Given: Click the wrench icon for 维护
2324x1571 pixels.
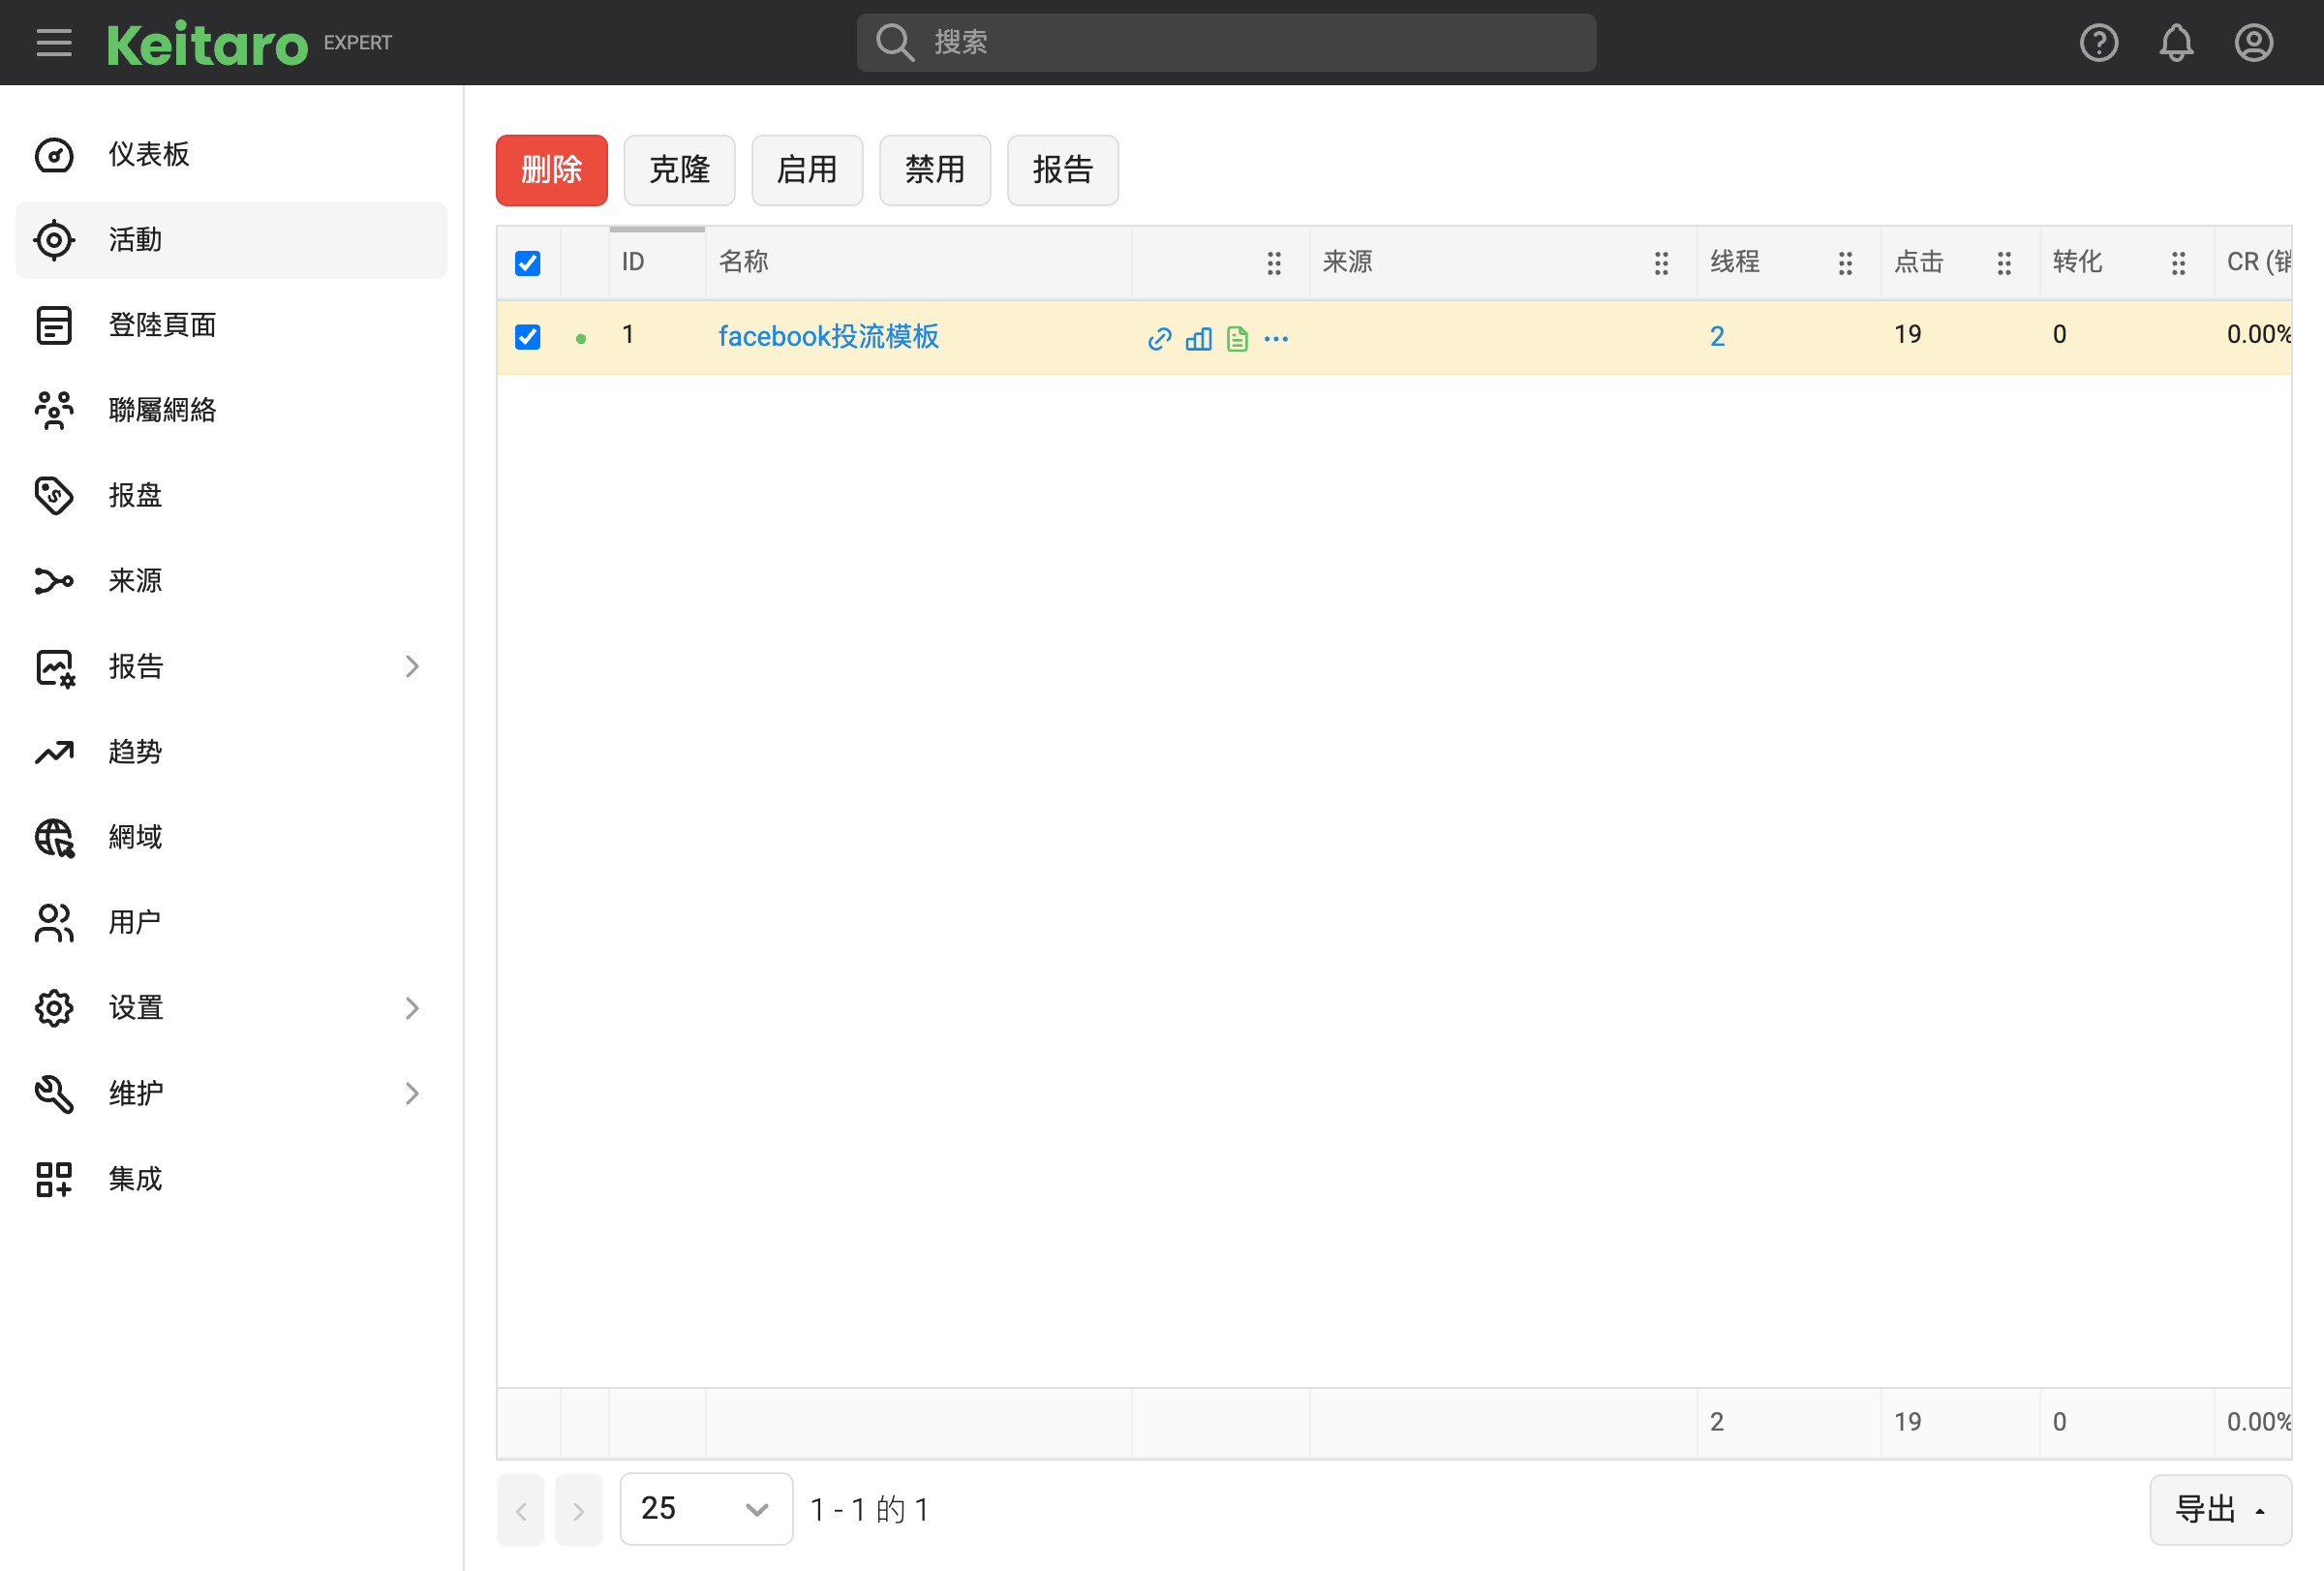Looking at the screenshot, I should pyautogui.click(x=54, y=1094).
